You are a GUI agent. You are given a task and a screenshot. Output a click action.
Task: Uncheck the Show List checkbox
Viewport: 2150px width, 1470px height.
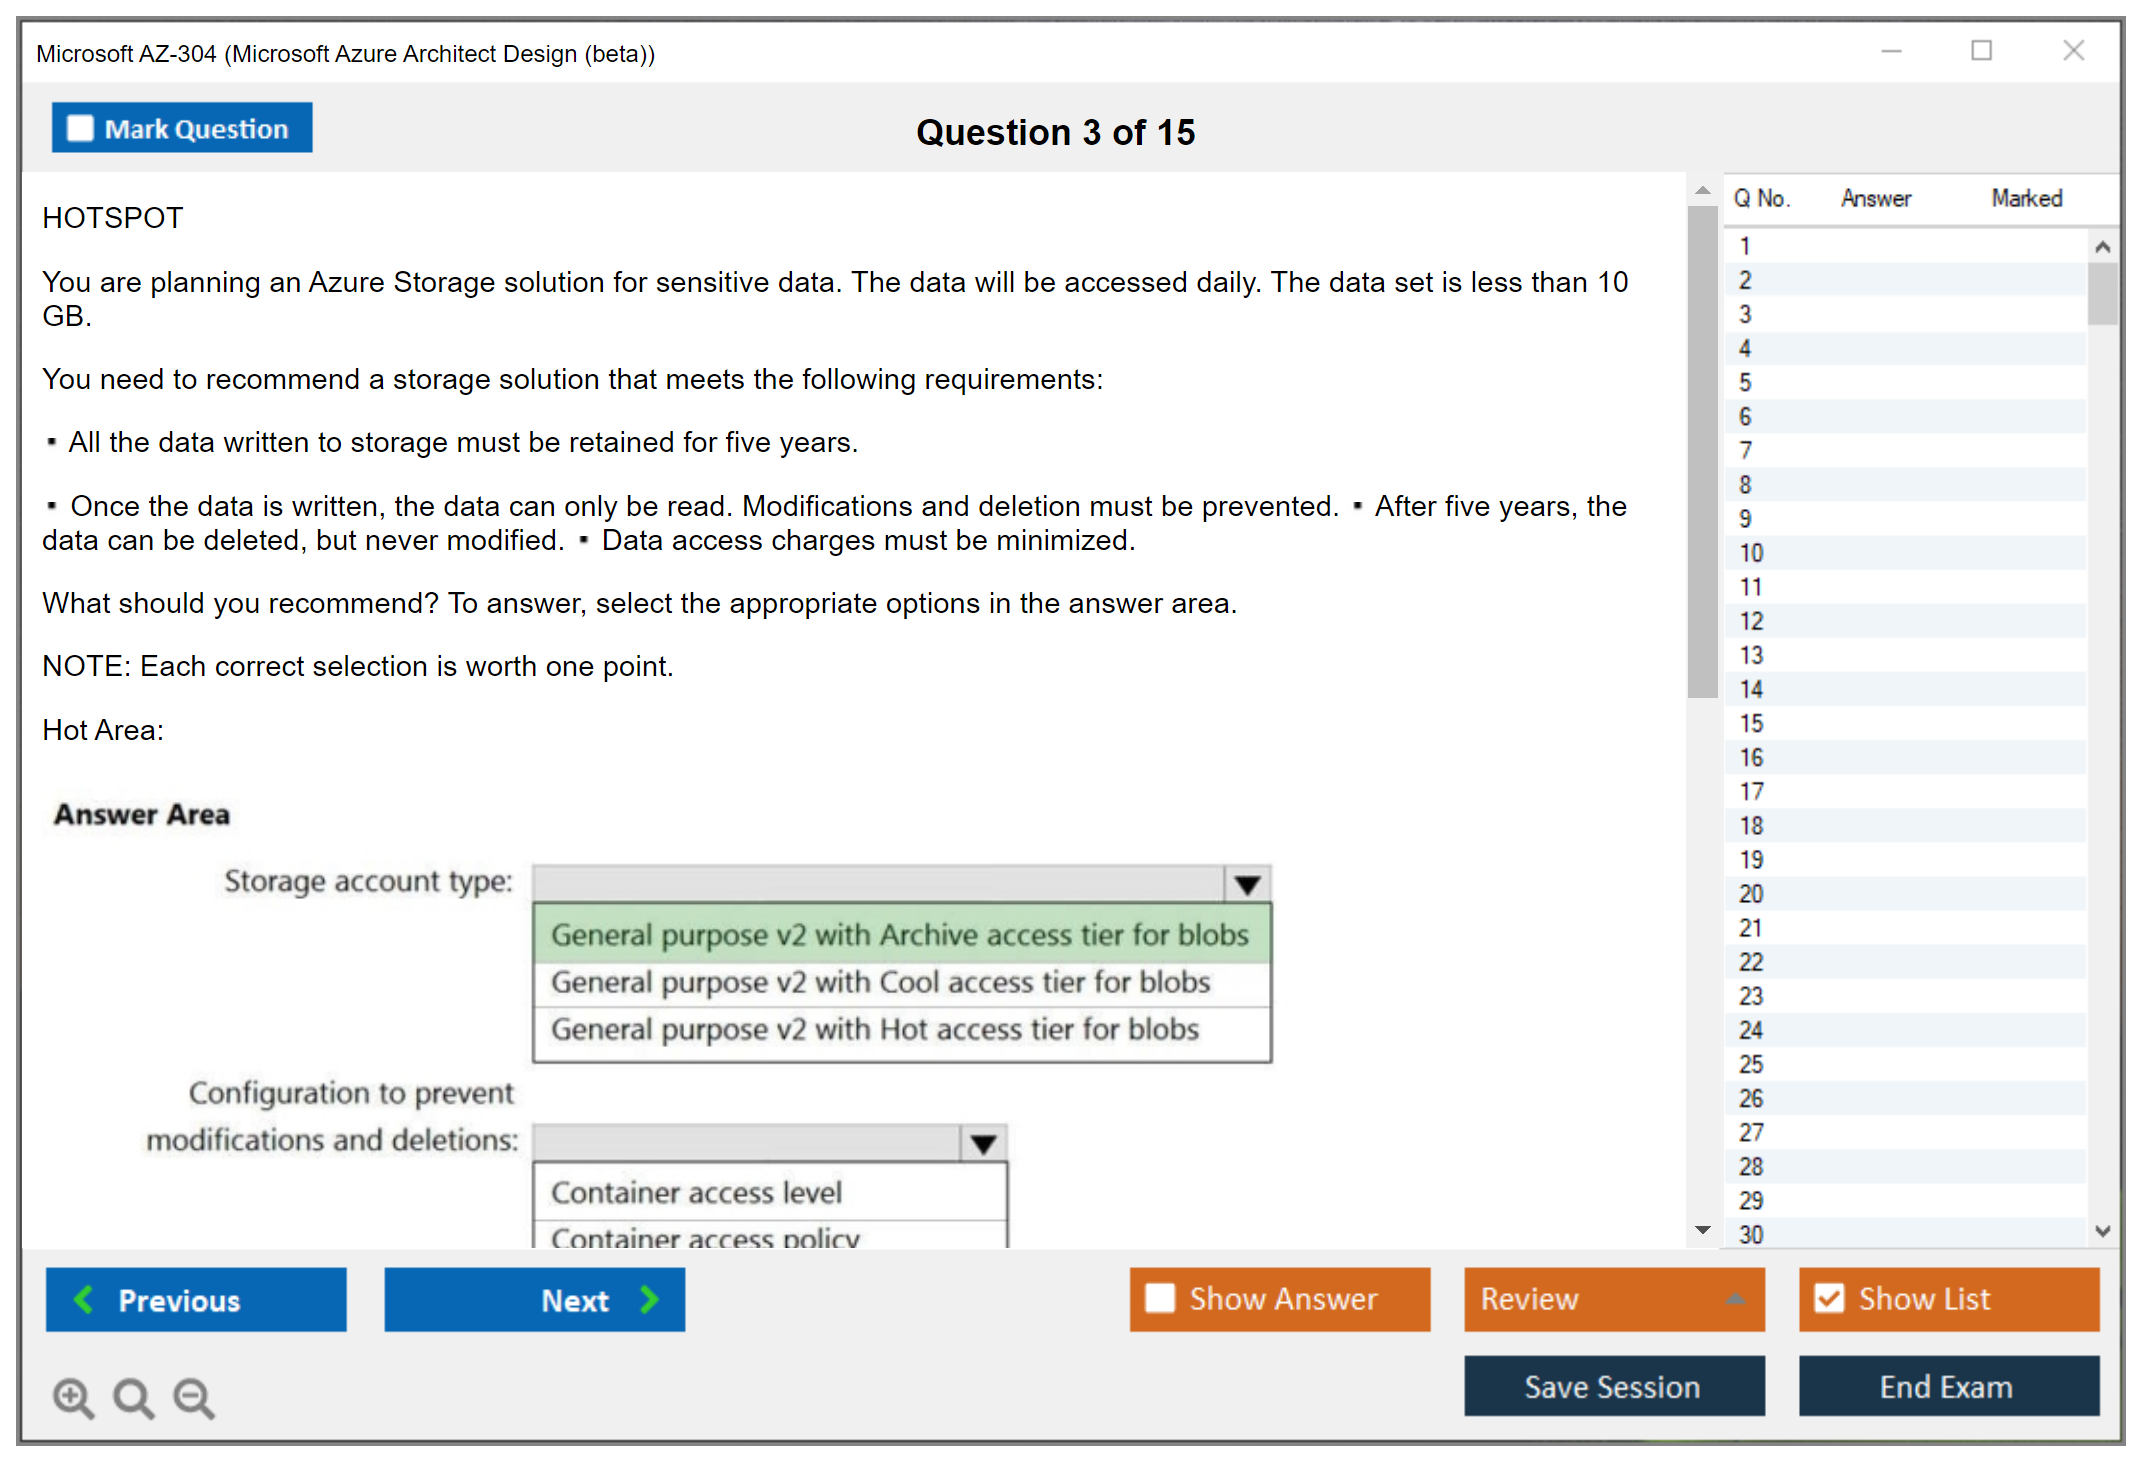[1829, 1298]
